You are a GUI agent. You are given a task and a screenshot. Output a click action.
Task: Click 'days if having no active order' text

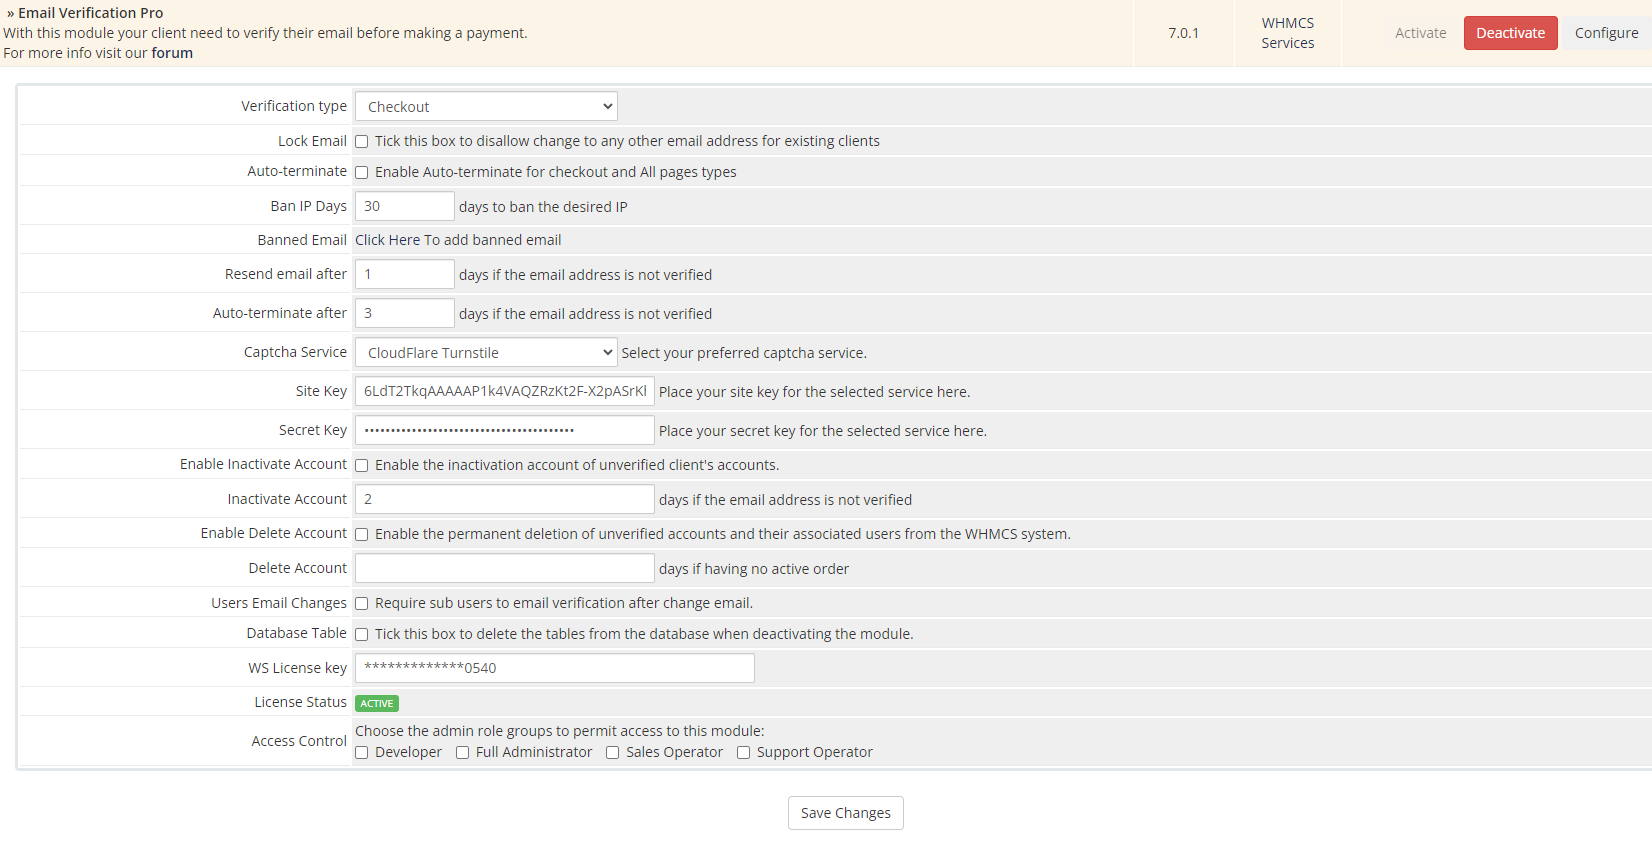coord(754,569)
